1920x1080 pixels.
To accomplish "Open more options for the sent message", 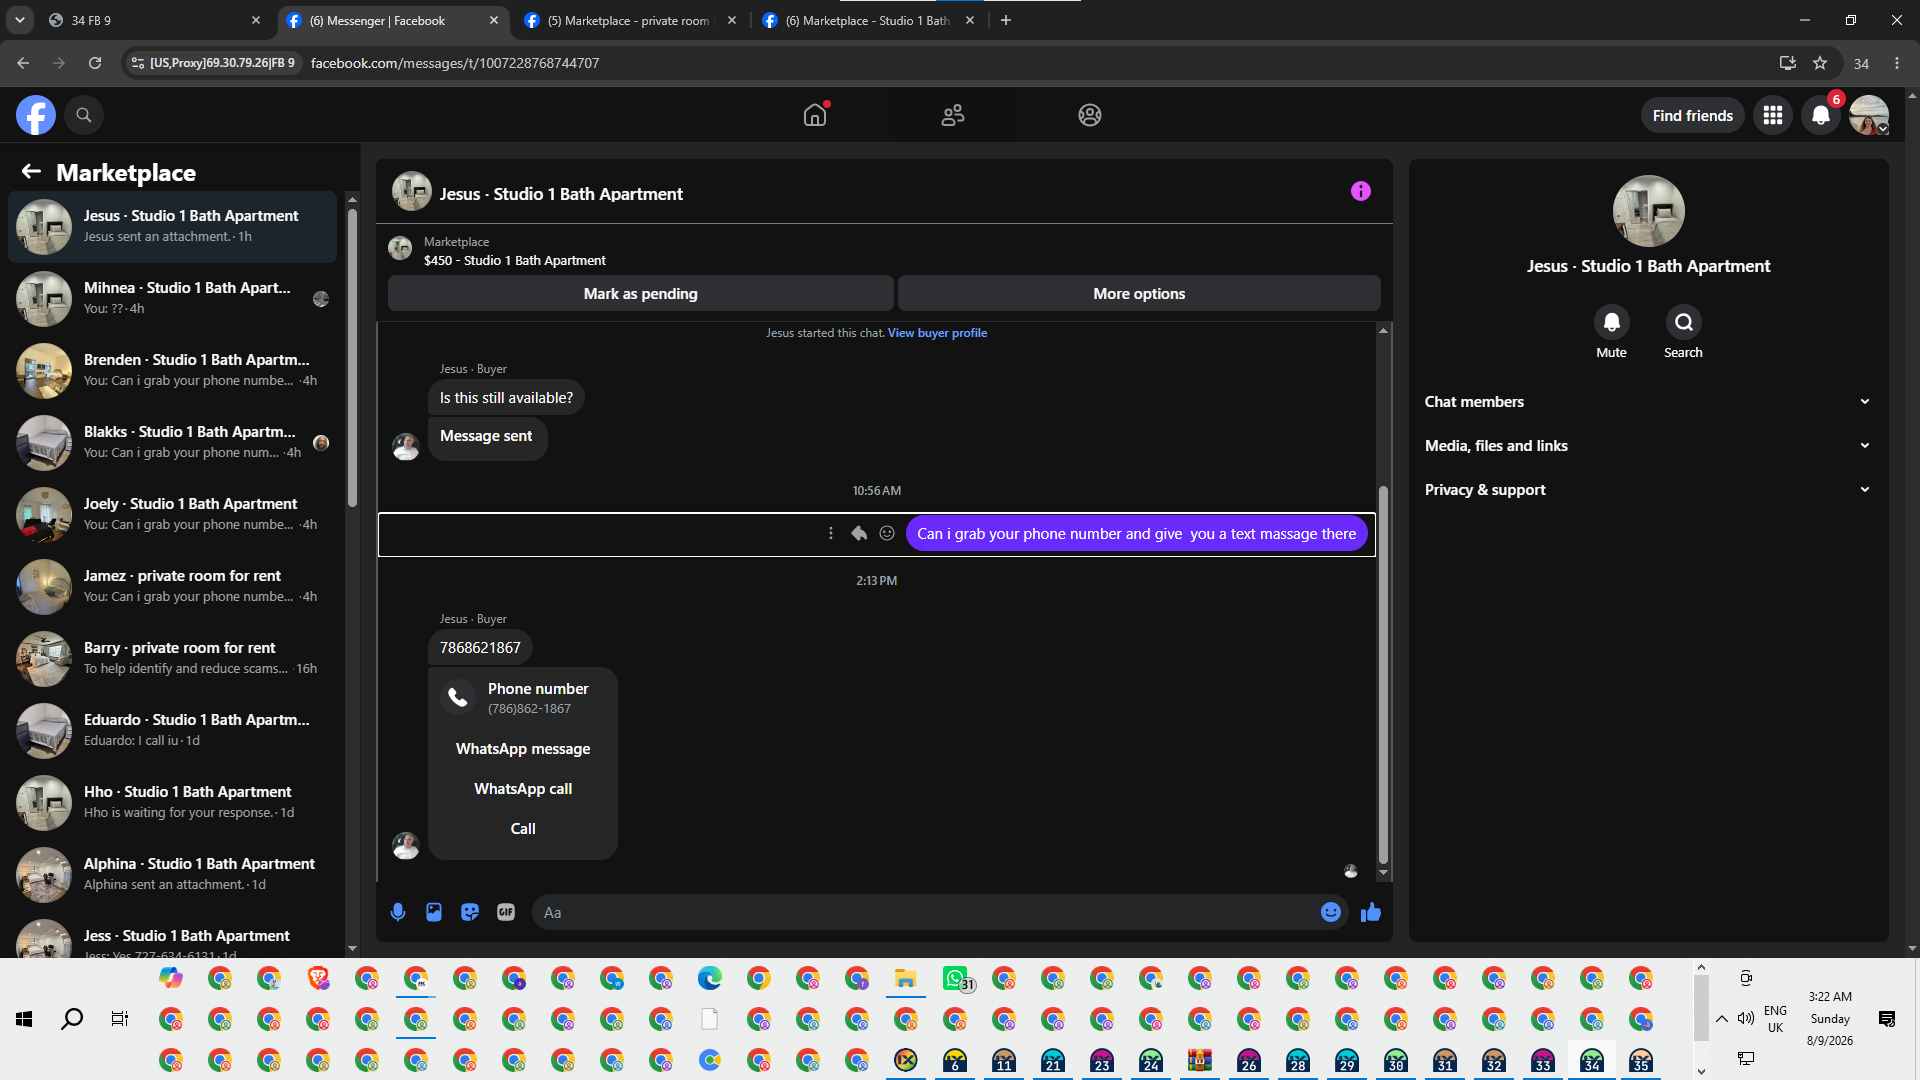I will pyautogui.click(x=830, y=533).
